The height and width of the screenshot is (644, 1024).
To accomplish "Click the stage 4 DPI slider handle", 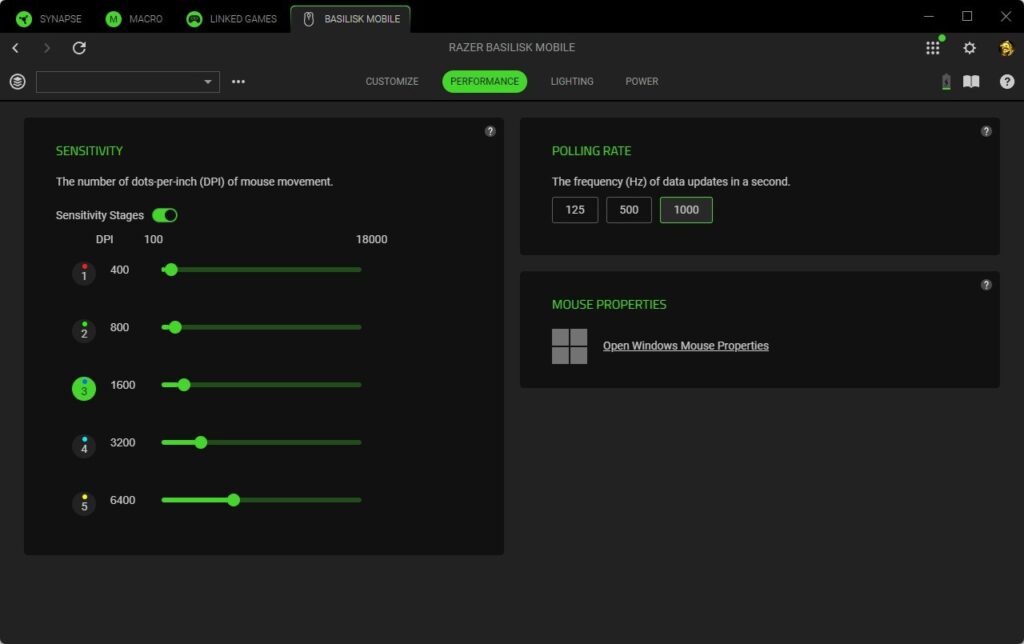I will 201,442.
